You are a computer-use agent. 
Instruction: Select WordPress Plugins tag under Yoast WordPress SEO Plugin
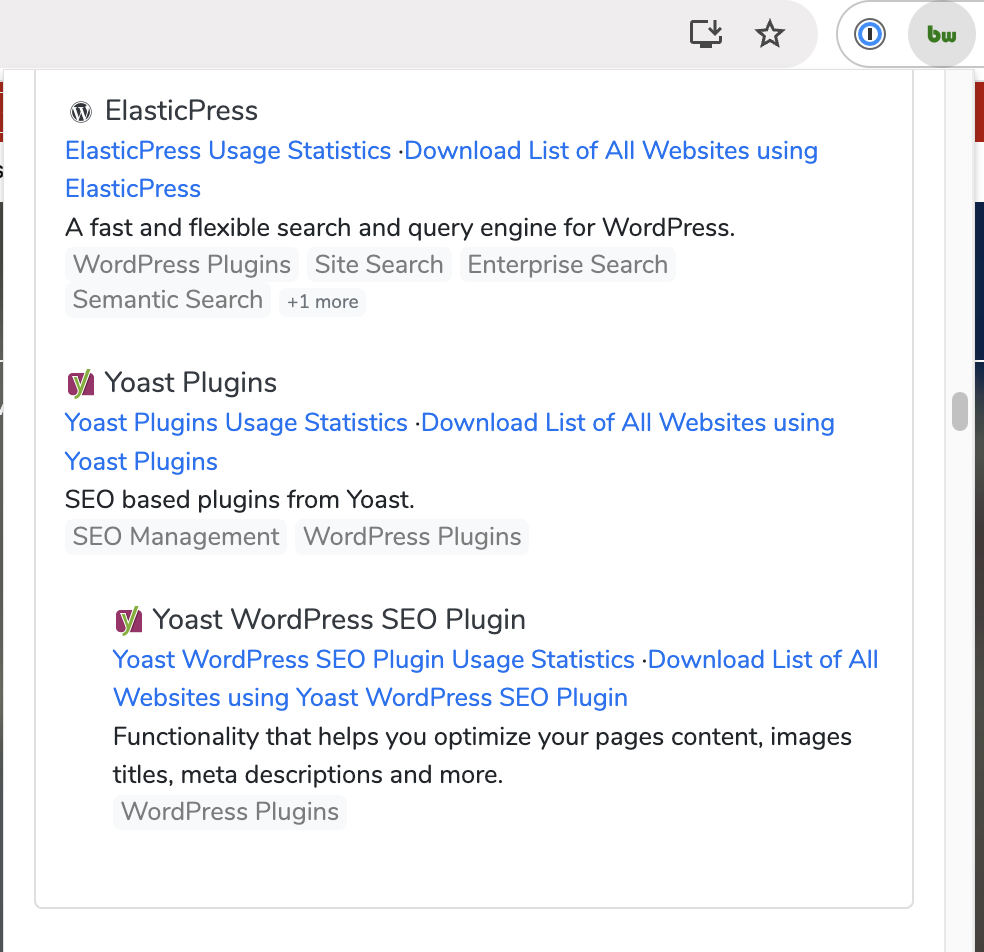pos(230,811)
